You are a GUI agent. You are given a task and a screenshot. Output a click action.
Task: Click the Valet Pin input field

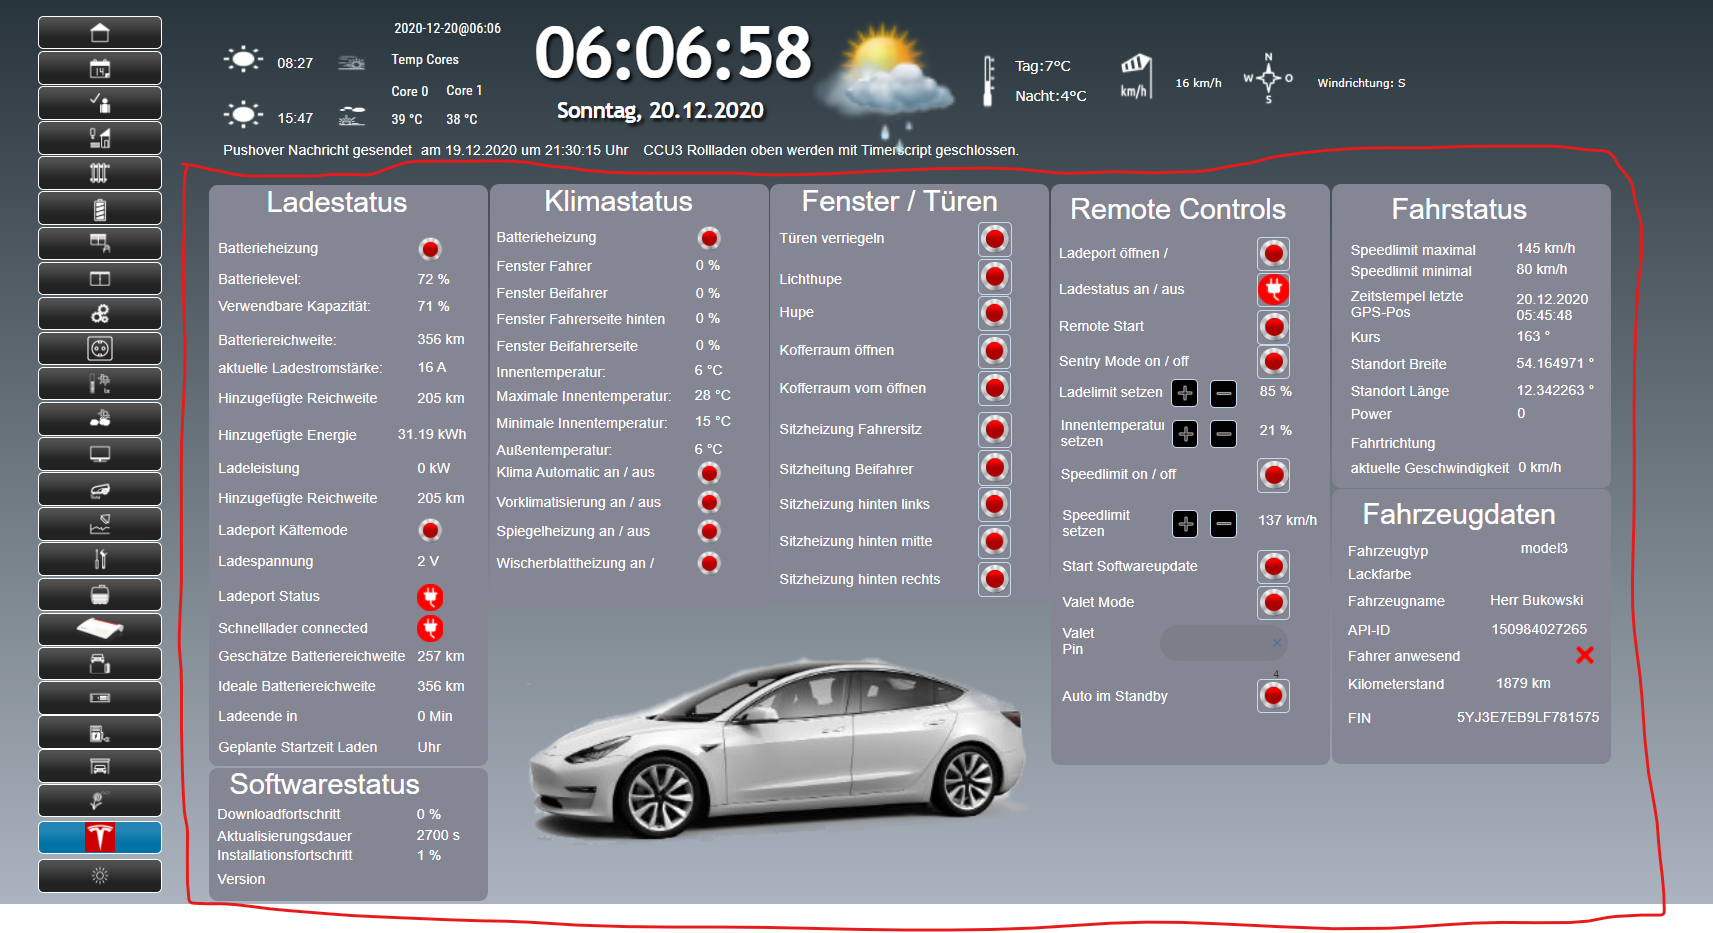(1223, 643)
